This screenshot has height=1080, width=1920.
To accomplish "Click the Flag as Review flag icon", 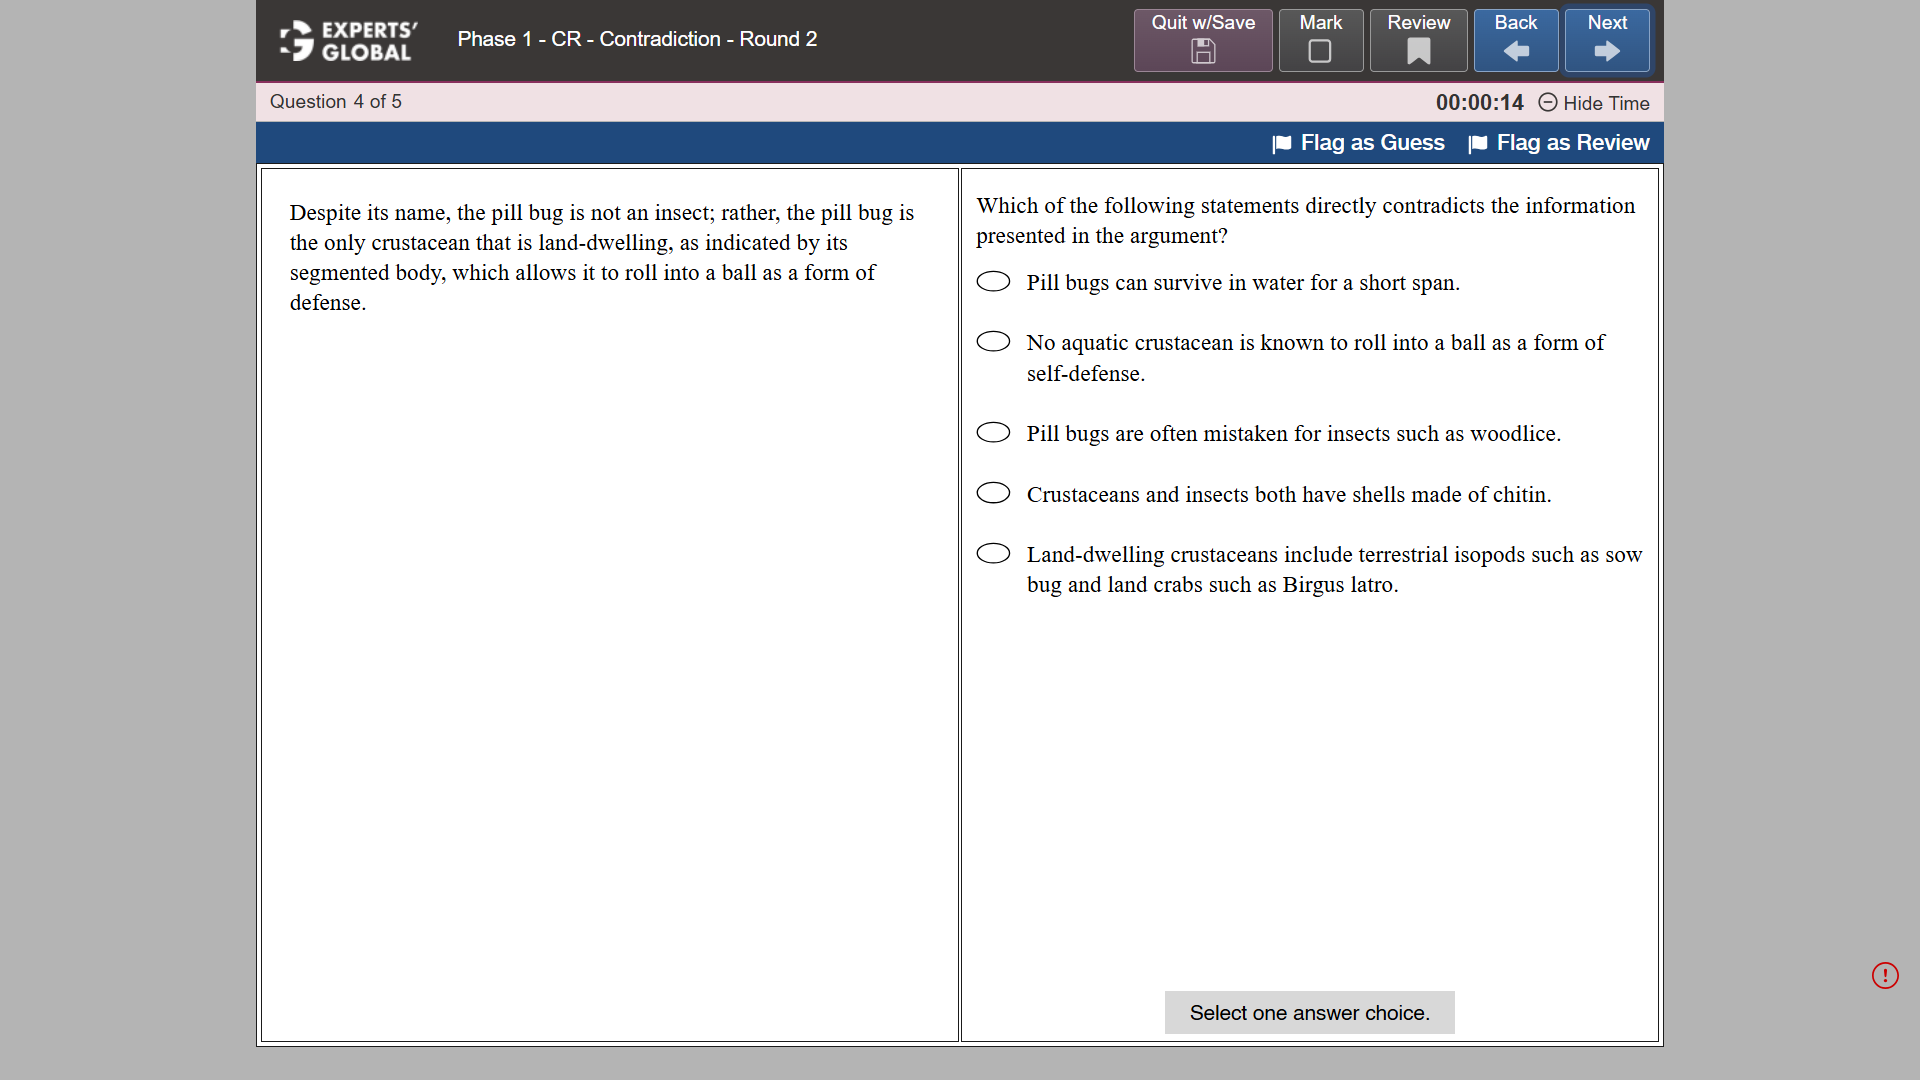I will (x=1478, y=143).
